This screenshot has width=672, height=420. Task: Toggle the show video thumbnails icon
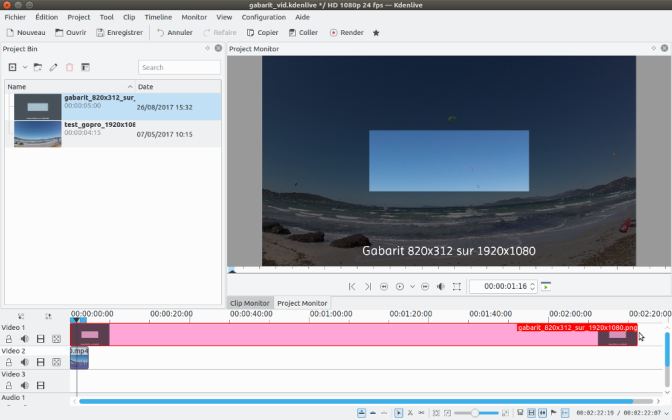pyautogui.click(x=531, y=413)
